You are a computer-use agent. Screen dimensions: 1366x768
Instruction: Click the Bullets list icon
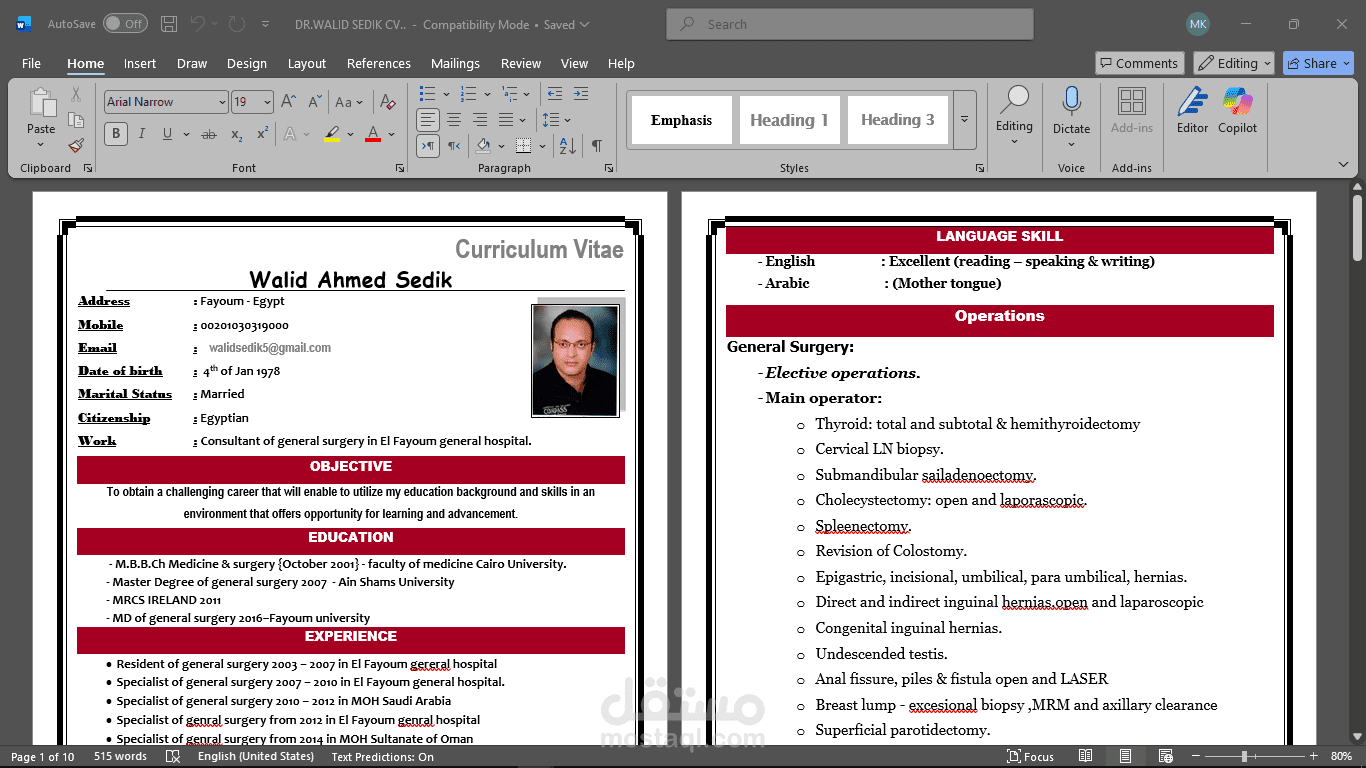(x=428, y=94)
